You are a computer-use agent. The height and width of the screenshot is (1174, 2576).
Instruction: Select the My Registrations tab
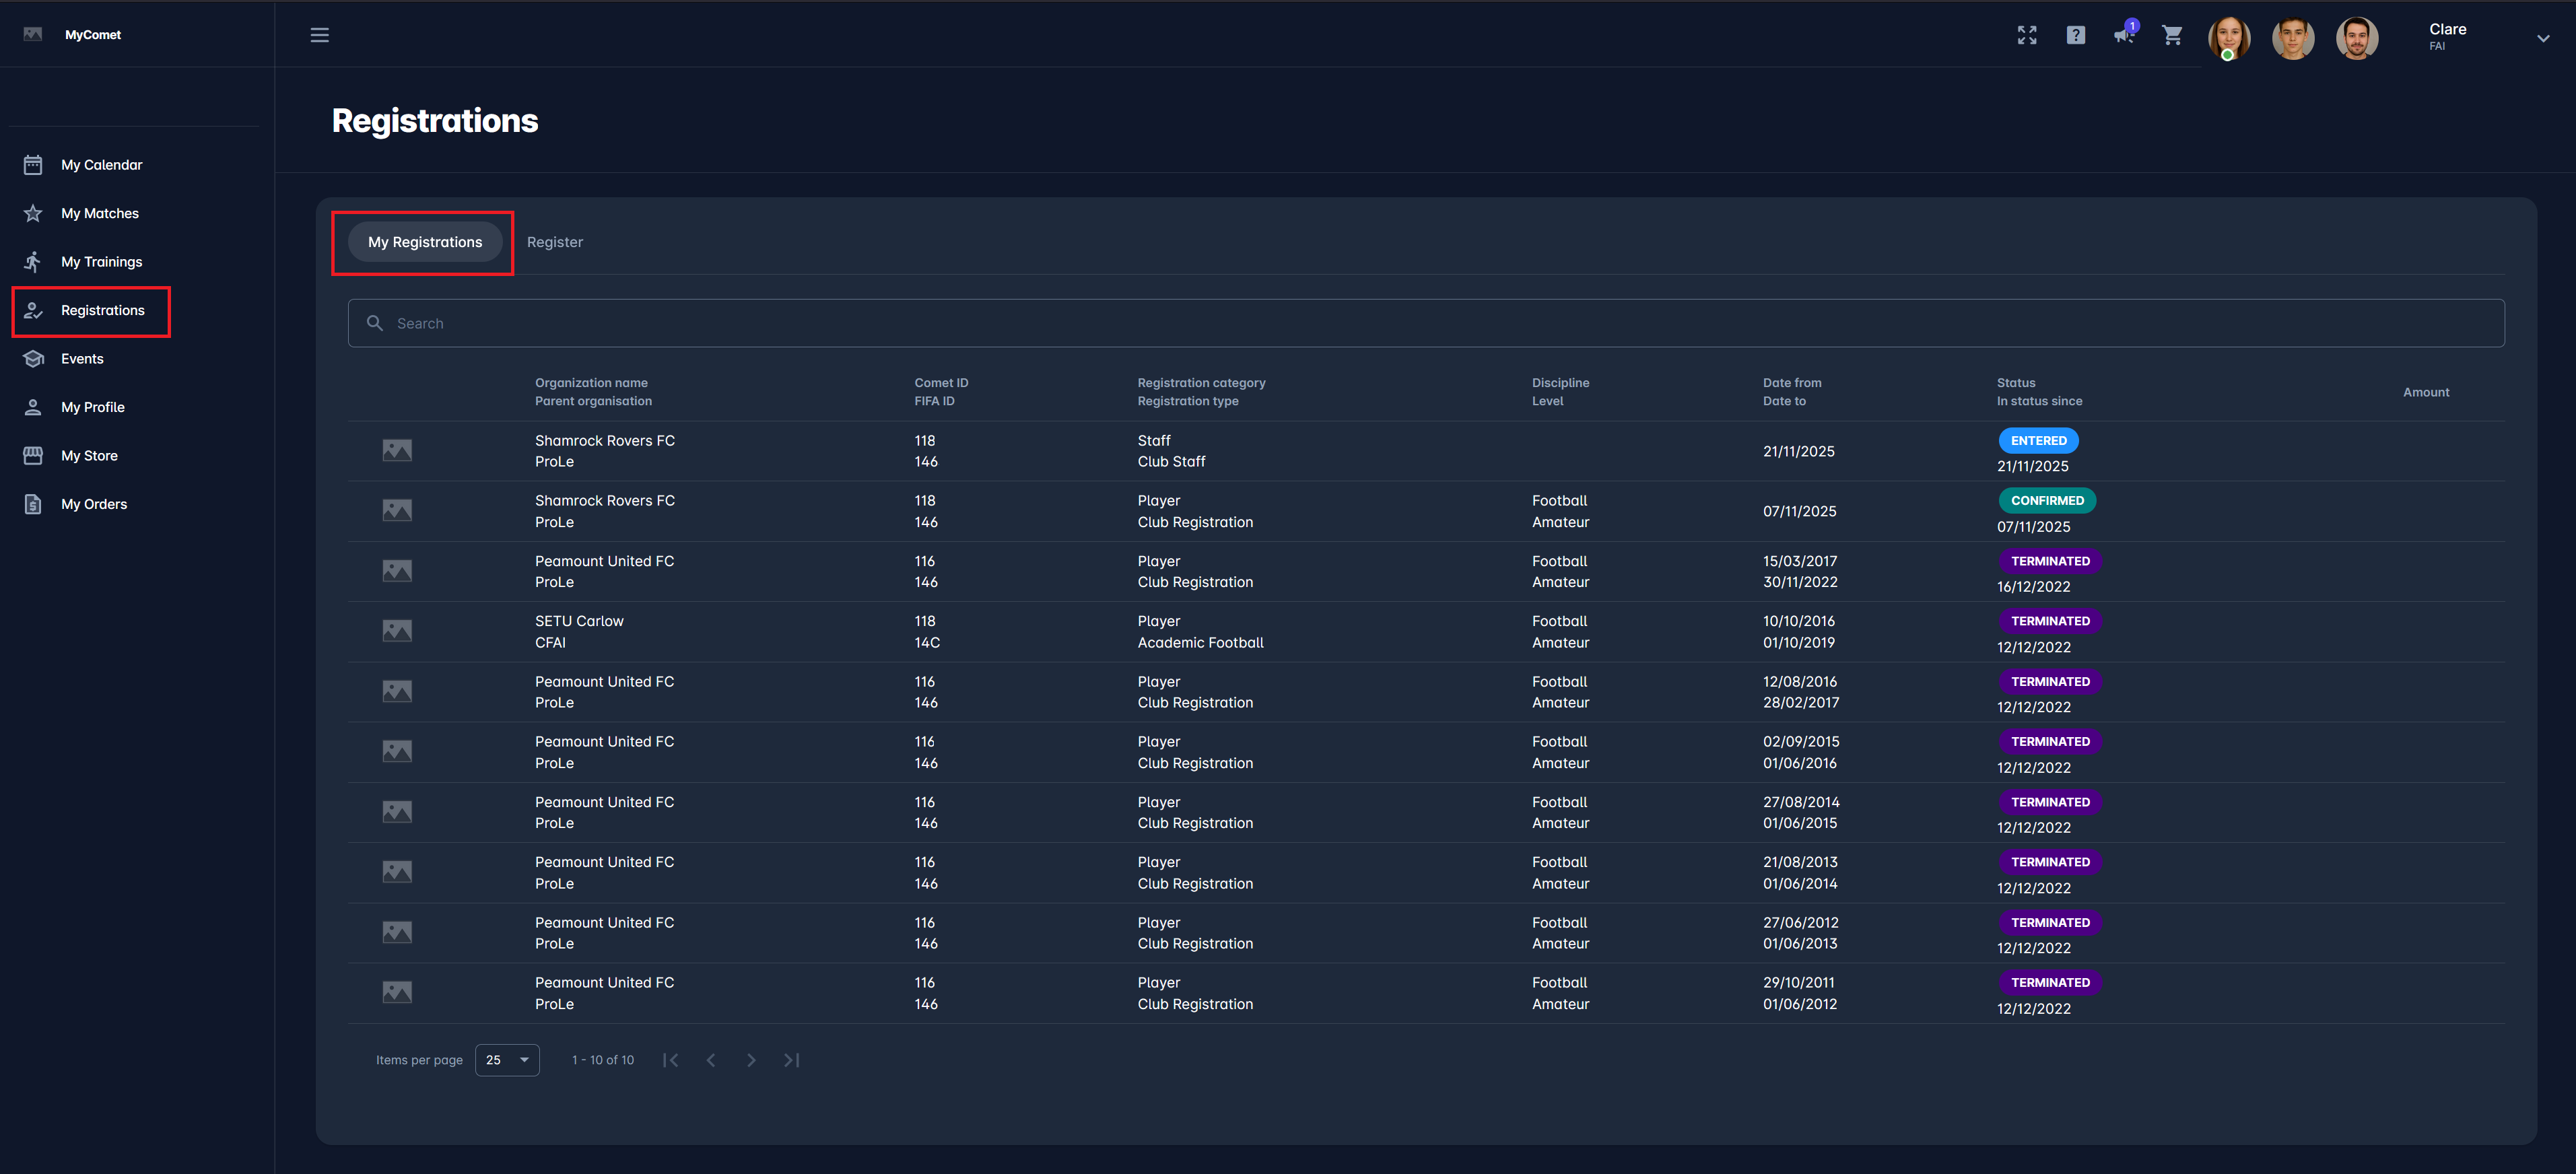pos(424,242)
